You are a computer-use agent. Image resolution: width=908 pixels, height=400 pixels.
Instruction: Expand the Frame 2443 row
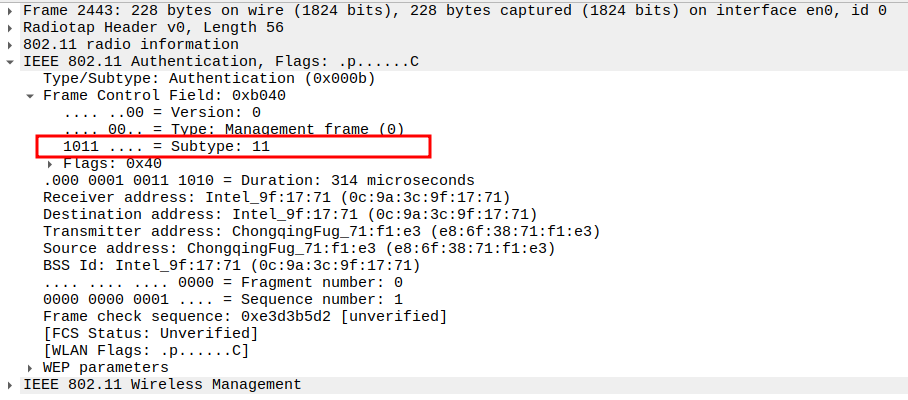[x=11, y=11]
